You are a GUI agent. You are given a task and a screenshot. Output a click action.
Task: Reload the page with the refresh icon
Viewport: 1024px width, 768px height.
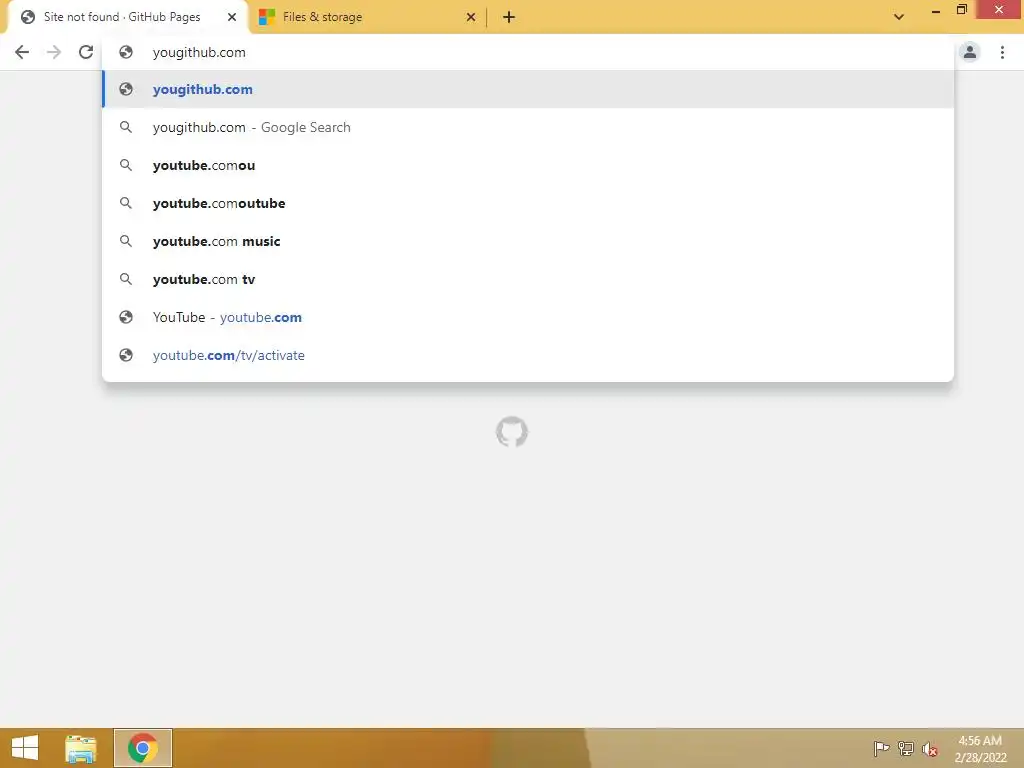coord(86,52)
